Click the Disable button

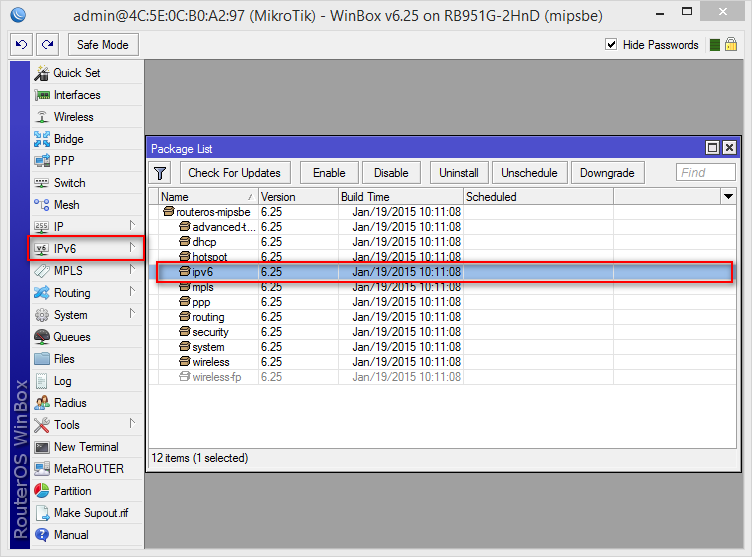[391, 173]
